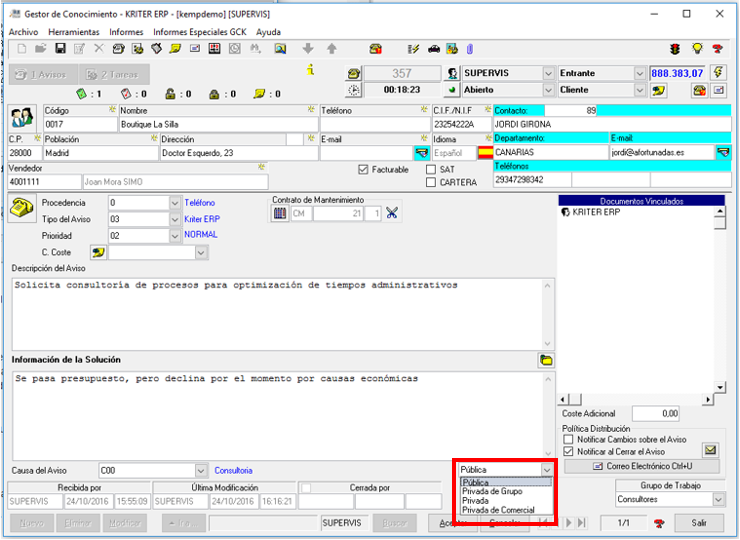
Task: Click the lightning bolt icon beside 888.383,07
Action: 718,73
